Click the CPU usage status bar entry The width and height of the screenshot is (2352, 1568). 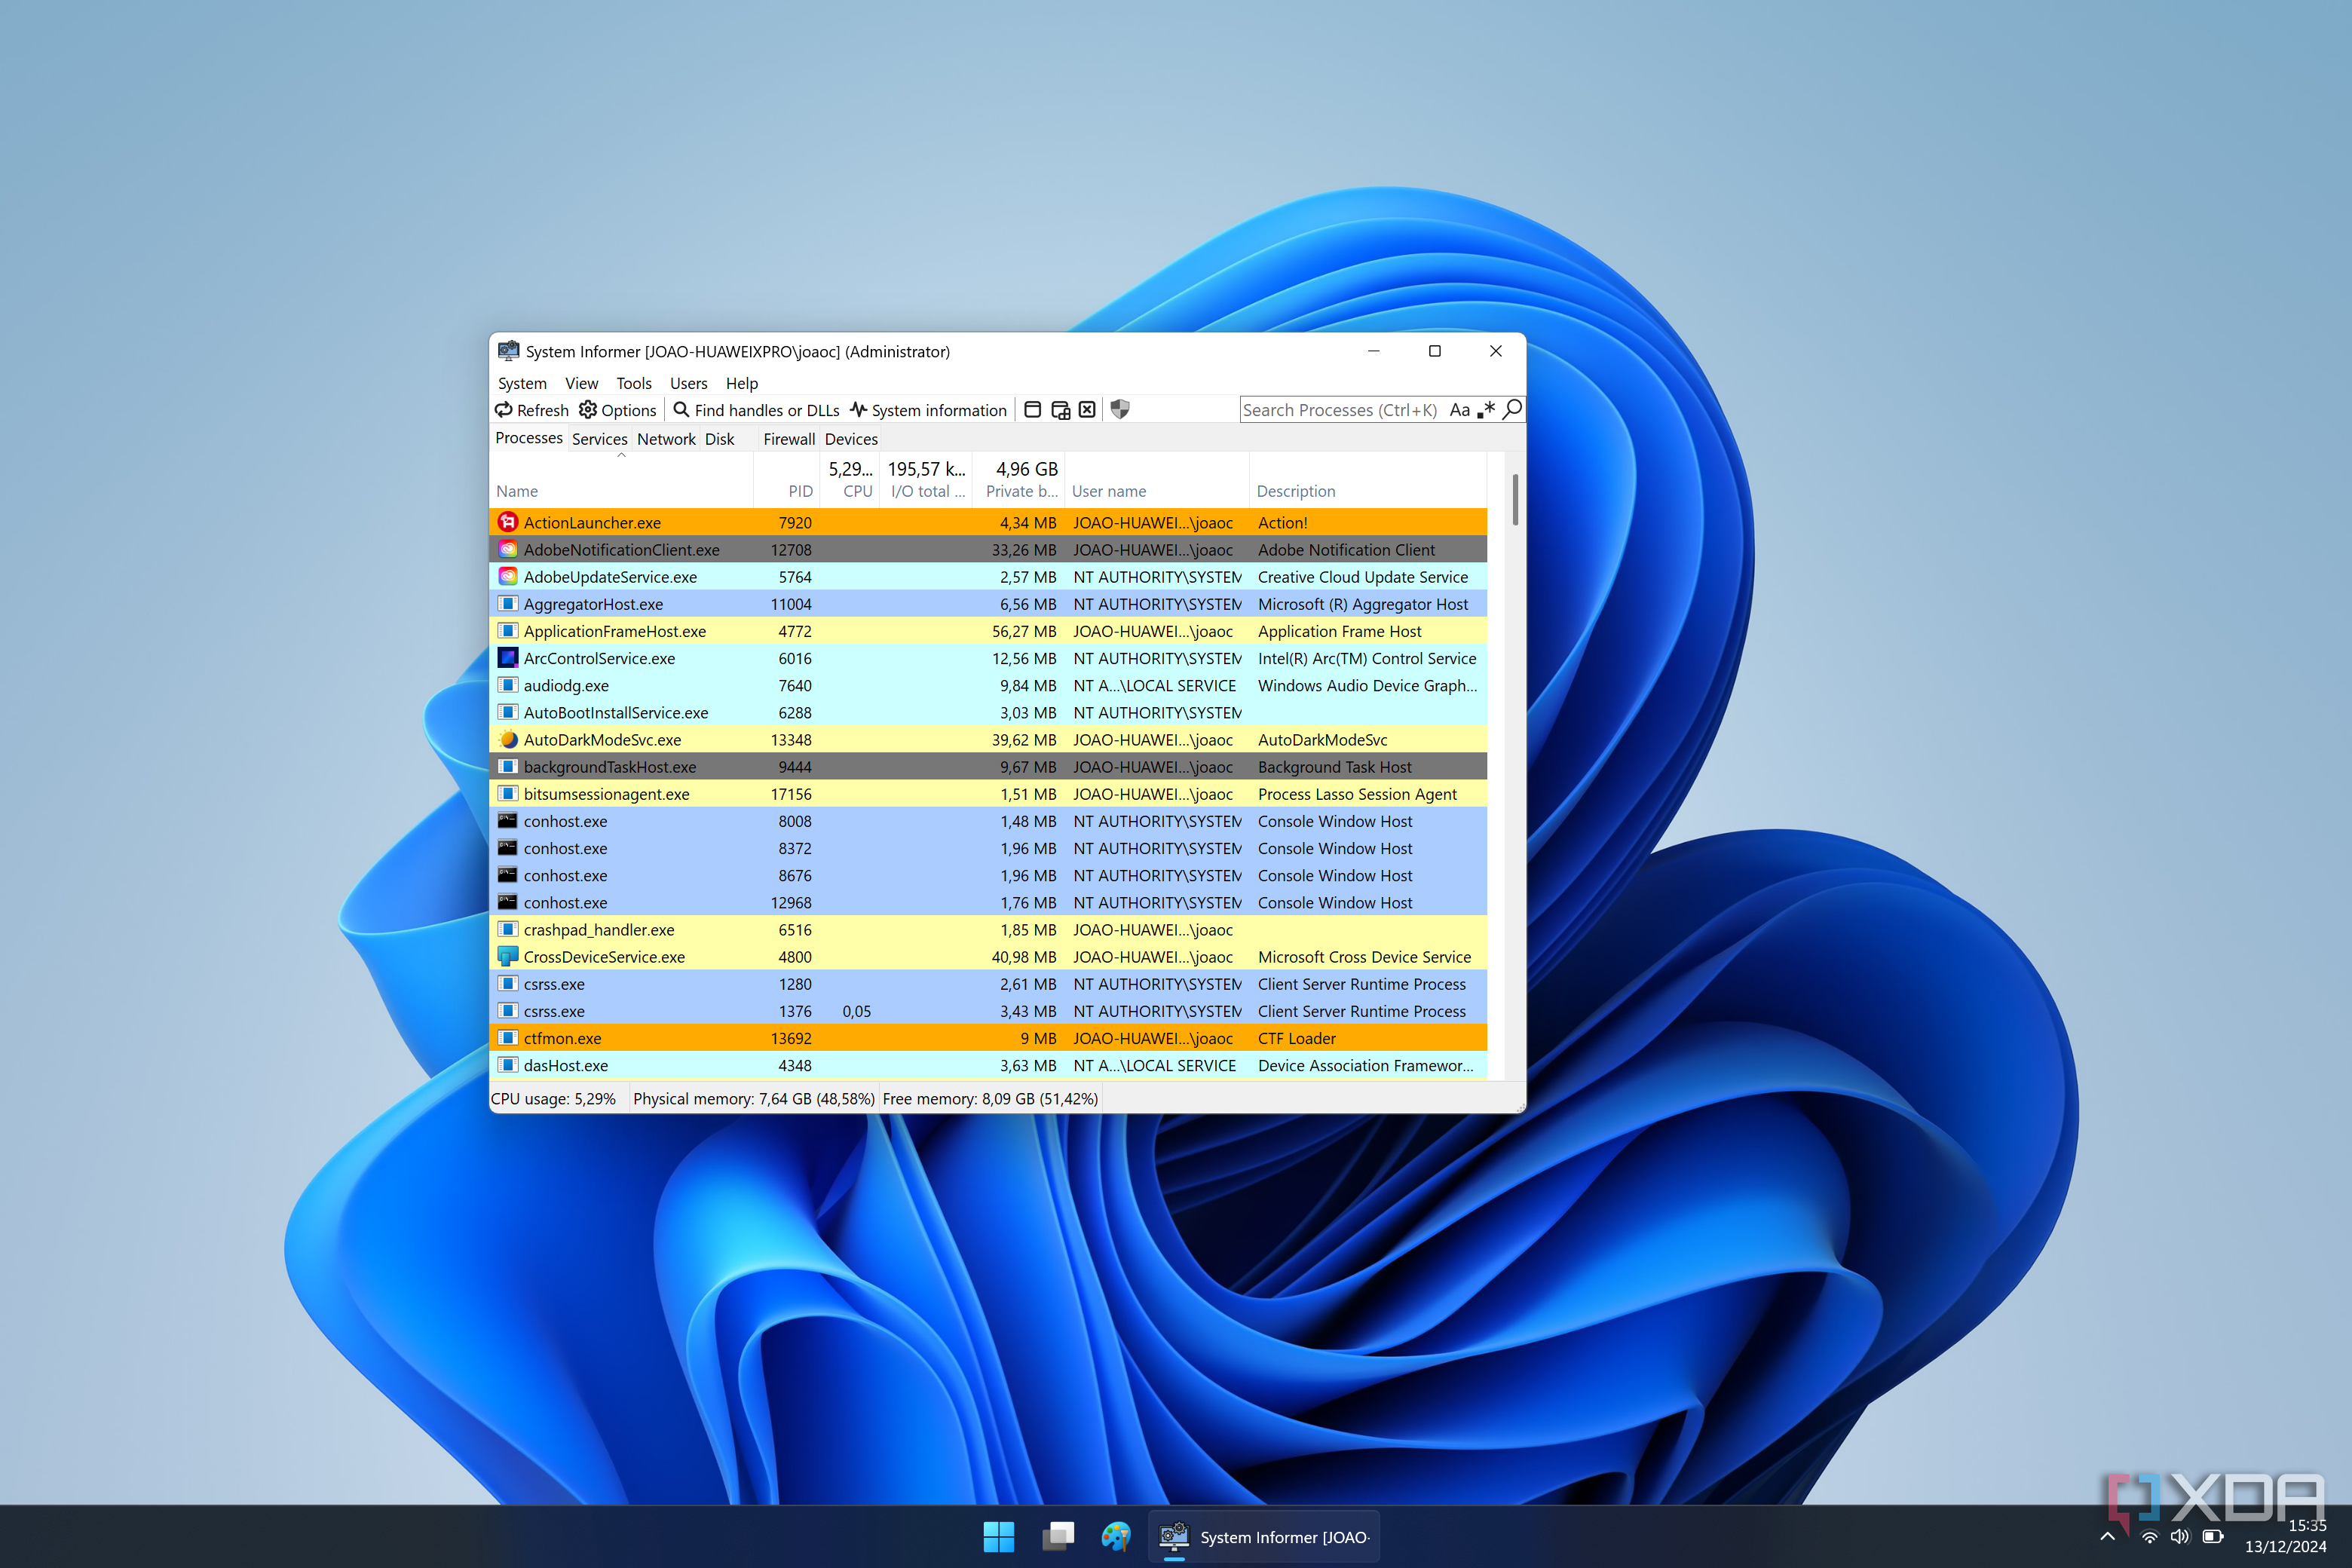coord(553,1099)
